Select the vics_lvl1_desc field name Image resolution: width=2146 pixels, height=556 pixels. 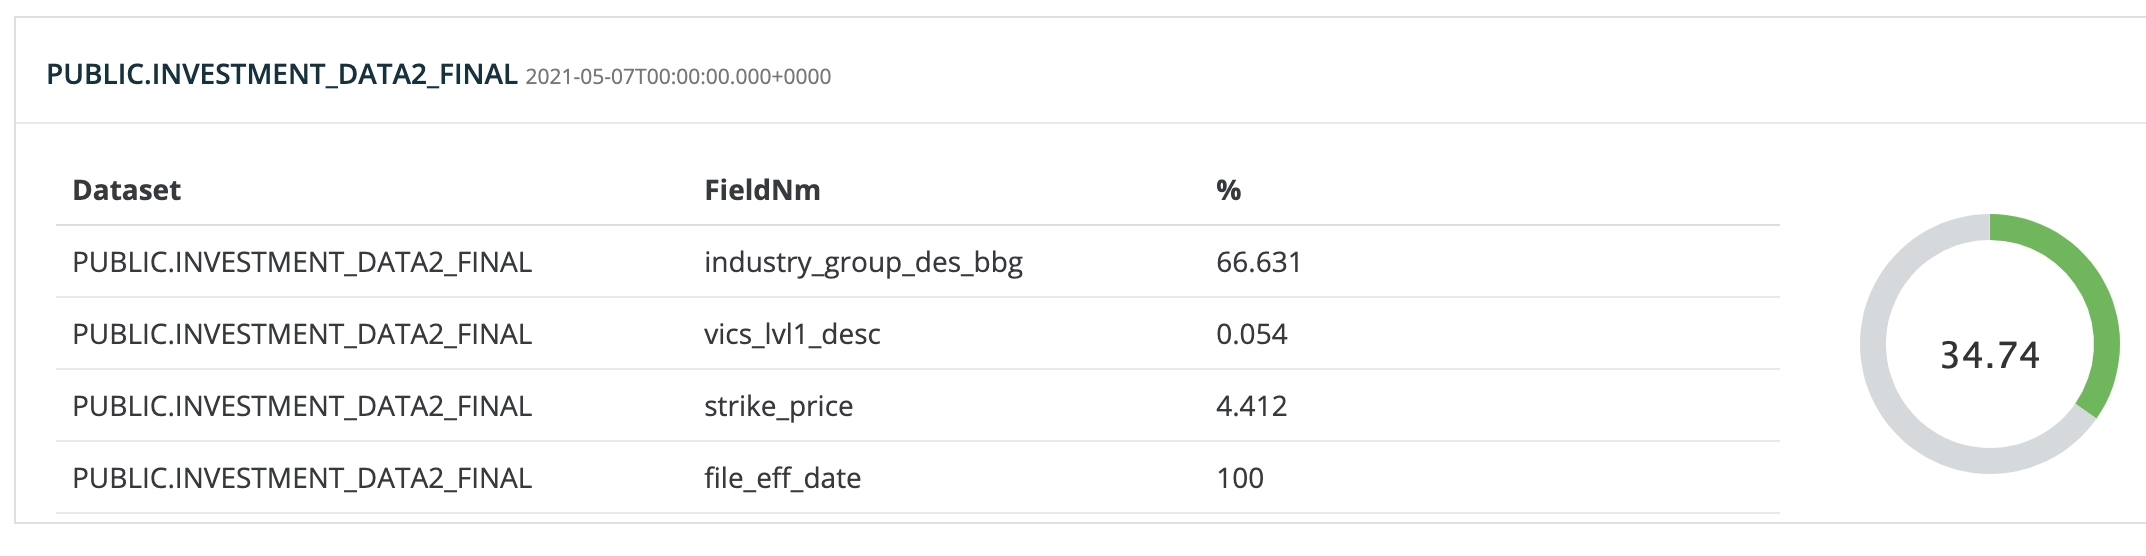click(792, 334)
